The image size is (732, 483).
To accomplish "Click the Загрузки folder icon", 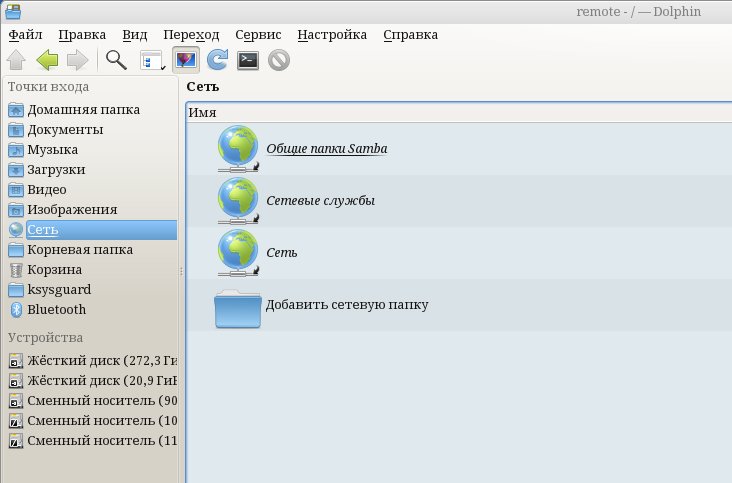I will tap(16, 170).
